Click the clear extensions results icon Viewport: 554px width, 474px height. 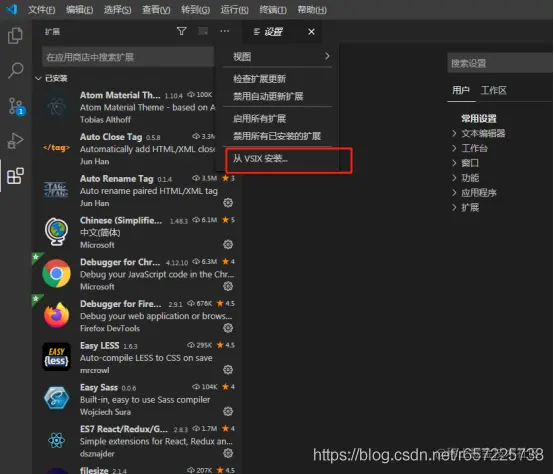(203, 31)
